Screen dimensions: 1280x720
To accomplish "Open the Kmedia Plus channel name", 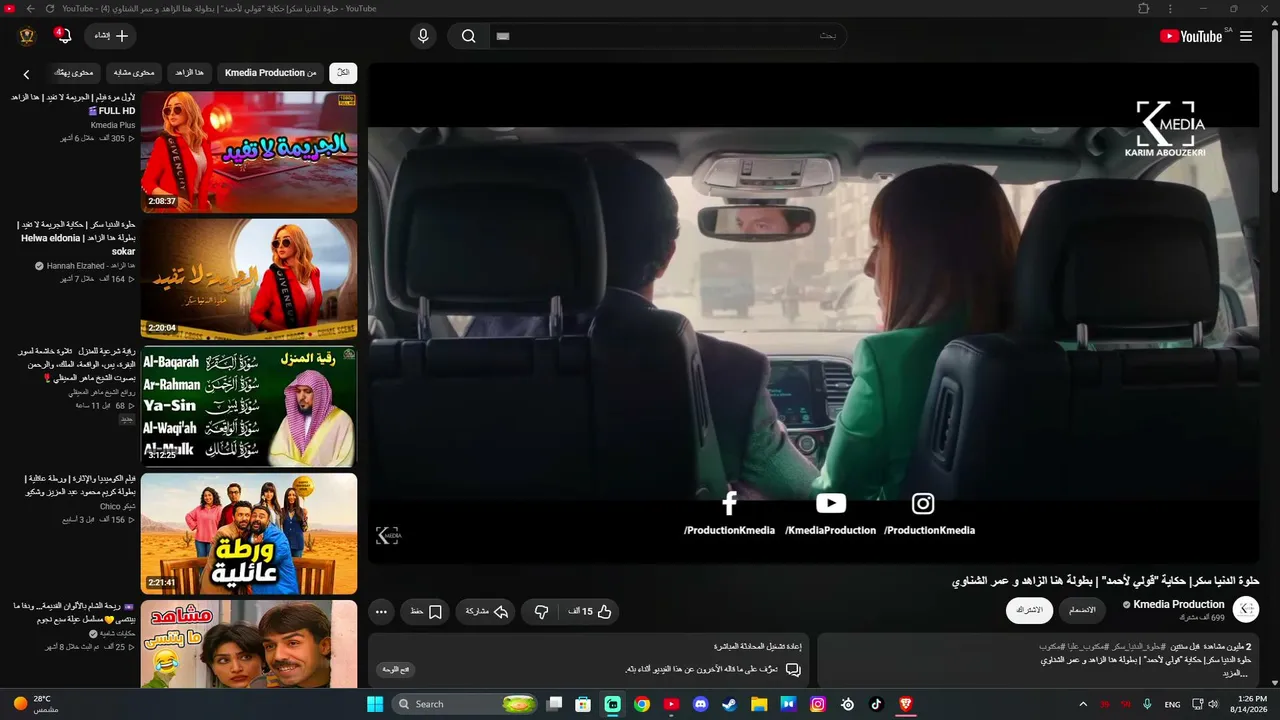I will pyautogui.click(x=113, y=125).
